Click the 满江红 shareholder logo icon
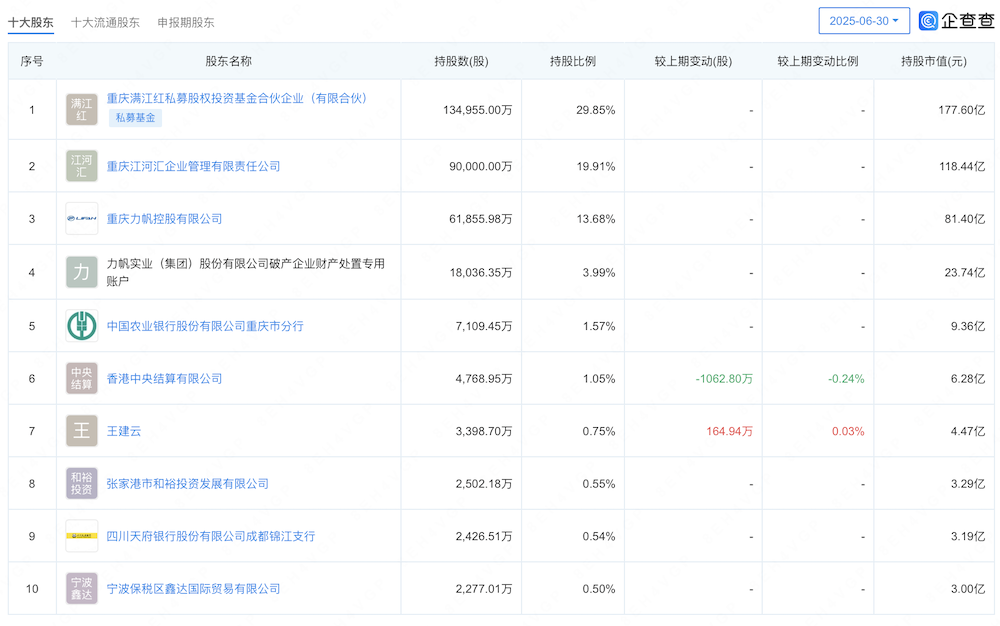 tap(81, 110)
